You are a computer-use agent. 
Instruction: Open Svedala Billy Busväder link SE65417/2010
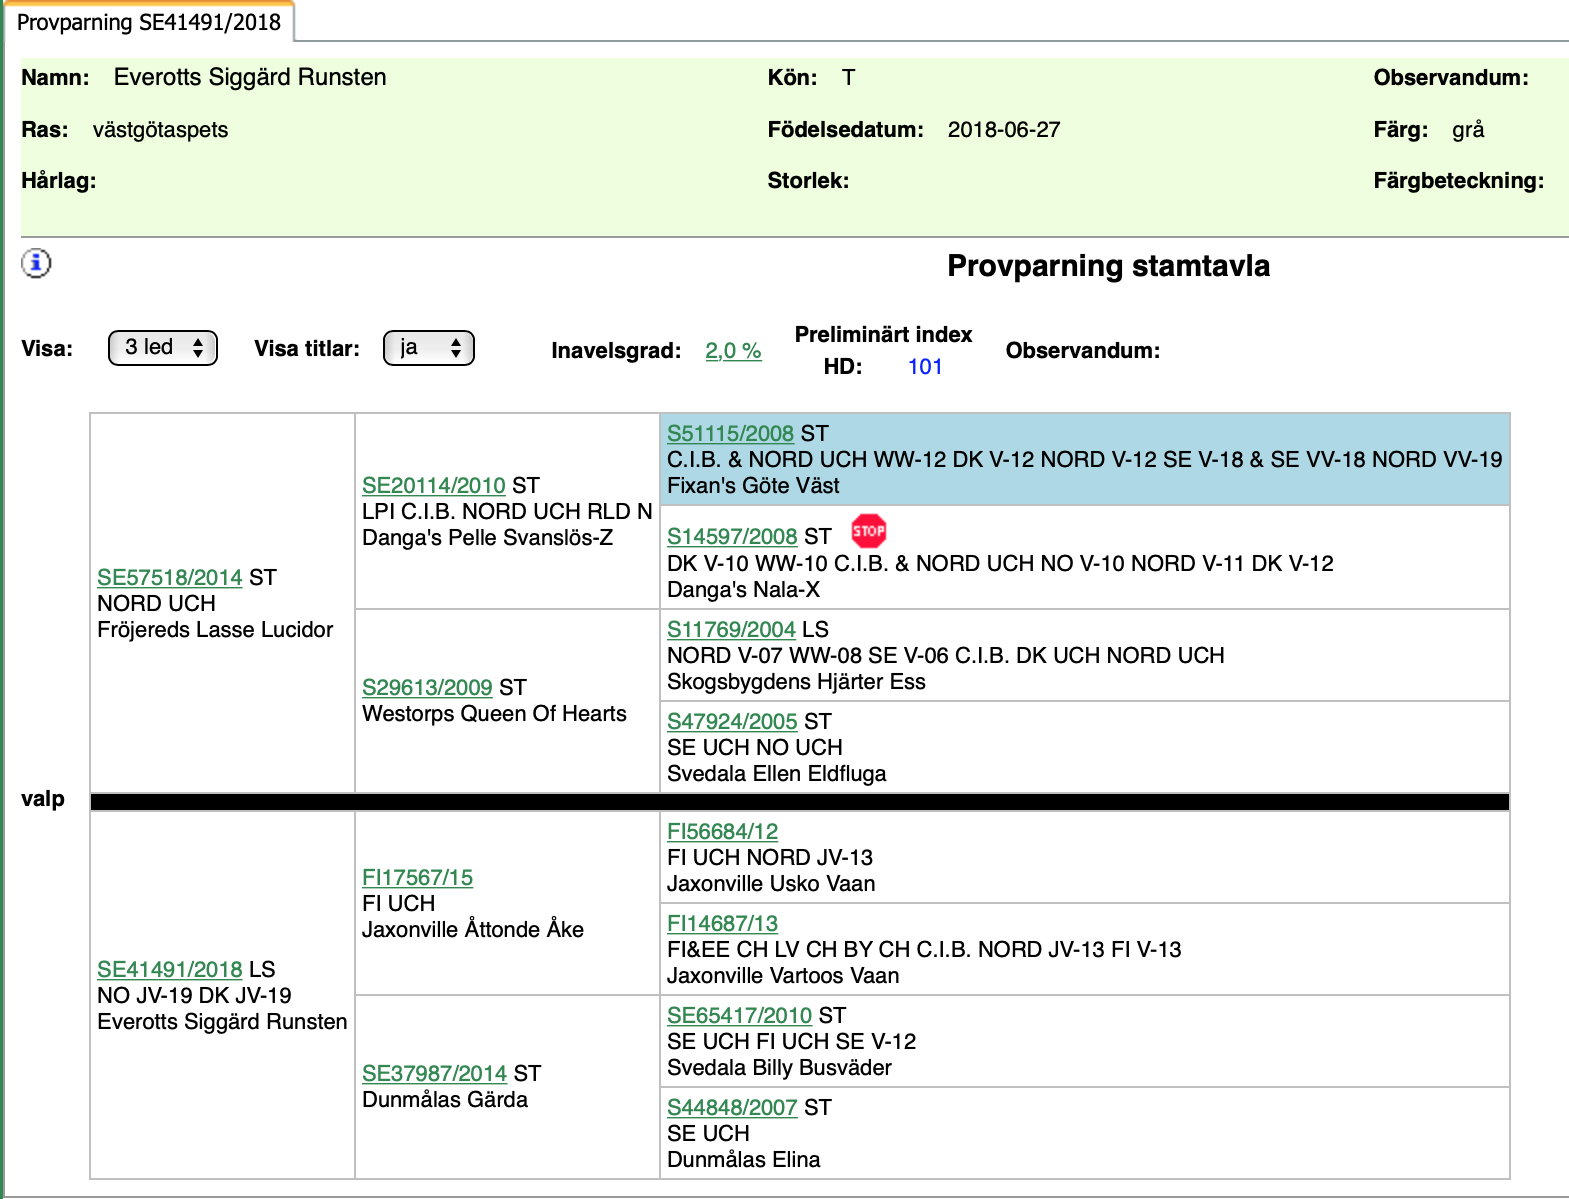739,1016
